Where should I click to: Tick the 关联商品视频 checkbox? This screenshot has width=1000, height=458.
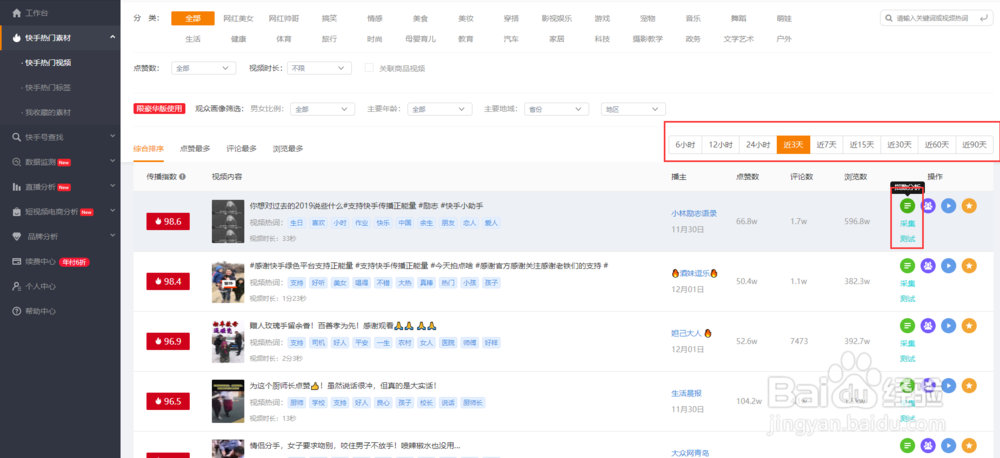pyautogui.click(x=369, y=68)
